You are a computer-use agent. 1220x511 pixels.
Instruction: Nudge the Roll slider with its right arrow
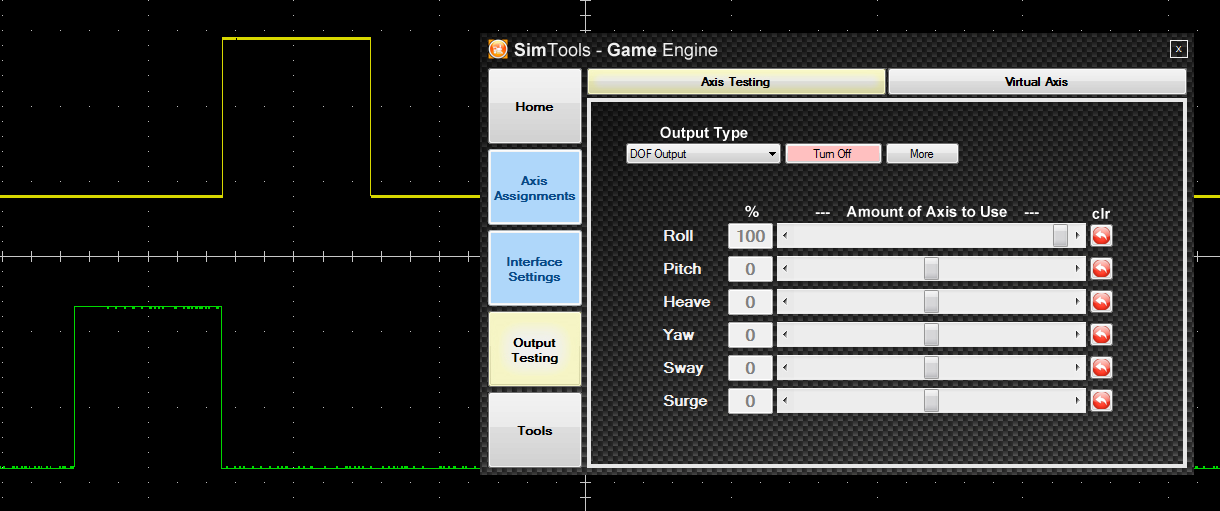click(x=1077, y=236)
